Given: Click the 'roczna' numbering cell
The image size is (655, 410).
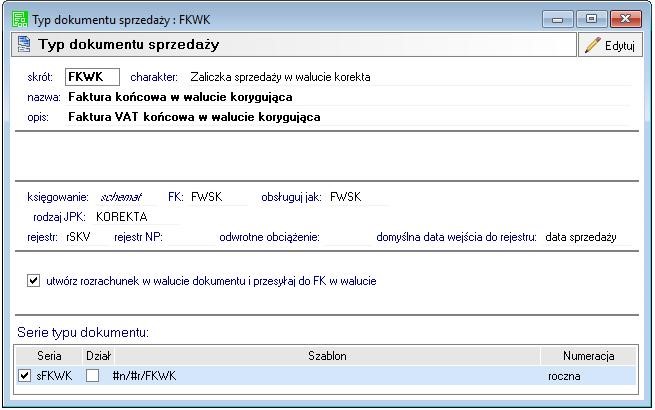Looking at the screenshot, I should [x=565, y=375].
